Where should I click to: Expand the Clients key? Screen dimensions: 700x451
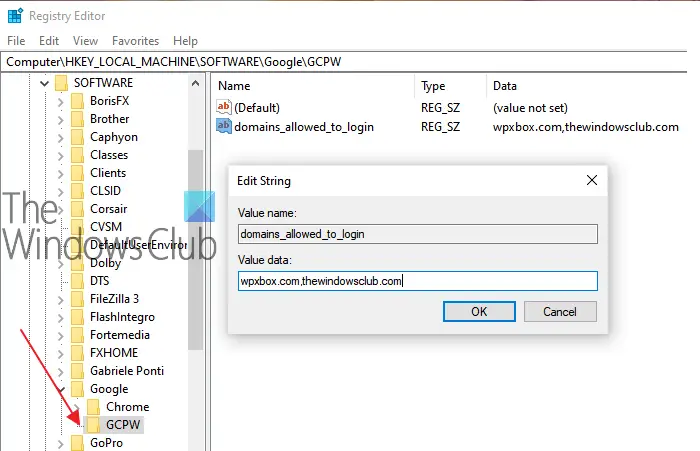[60, 174]
